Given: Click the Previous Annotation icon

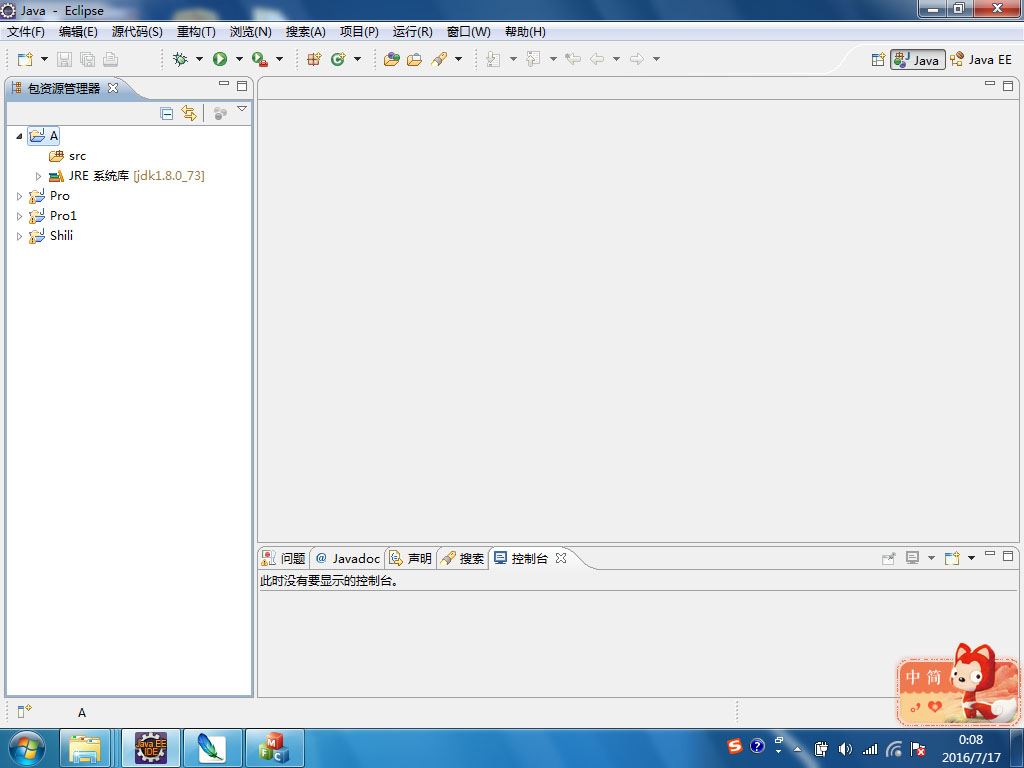Looking at the screenshot, I should pos(534,59).
